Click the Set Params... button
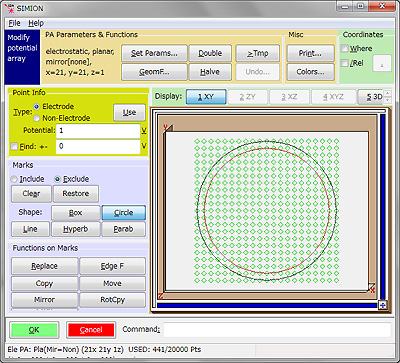Screen dimensions: 400x363 pos(154,53)
